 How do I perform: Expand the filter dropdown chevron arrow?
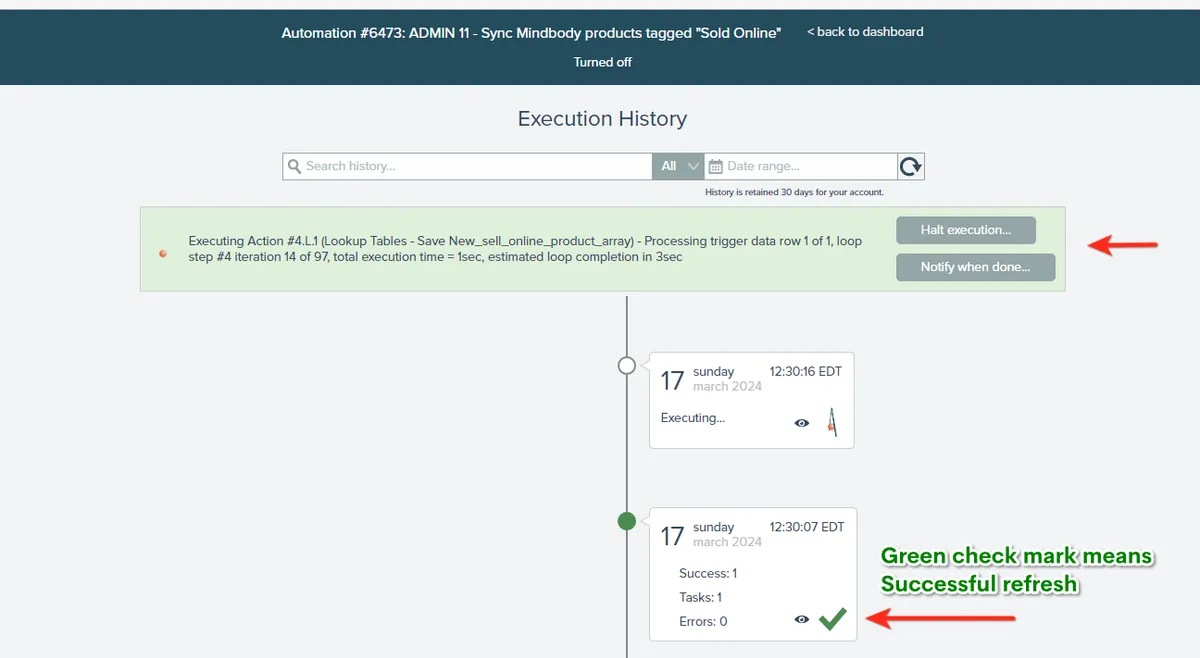pos(693,167)
